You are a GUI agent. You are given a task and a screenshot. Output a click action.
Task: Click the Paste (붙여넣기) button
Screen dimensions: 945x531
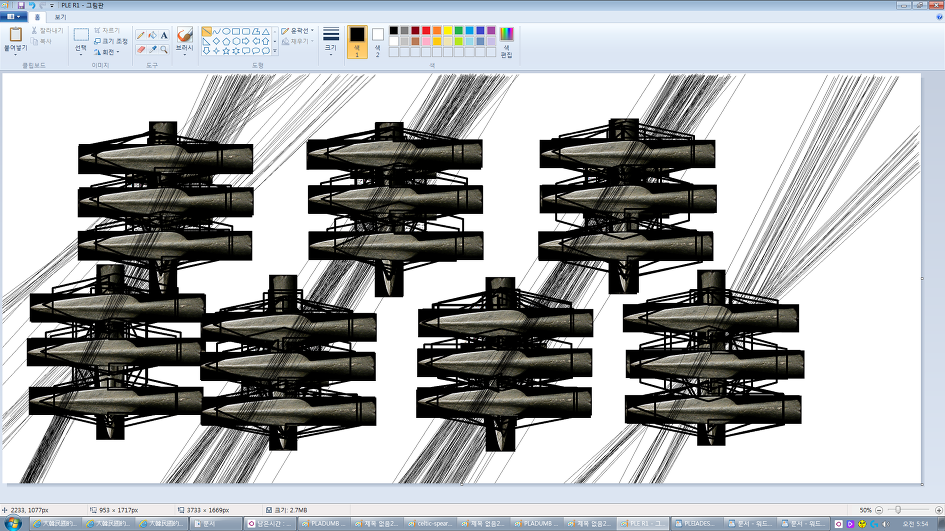[15, 40]
